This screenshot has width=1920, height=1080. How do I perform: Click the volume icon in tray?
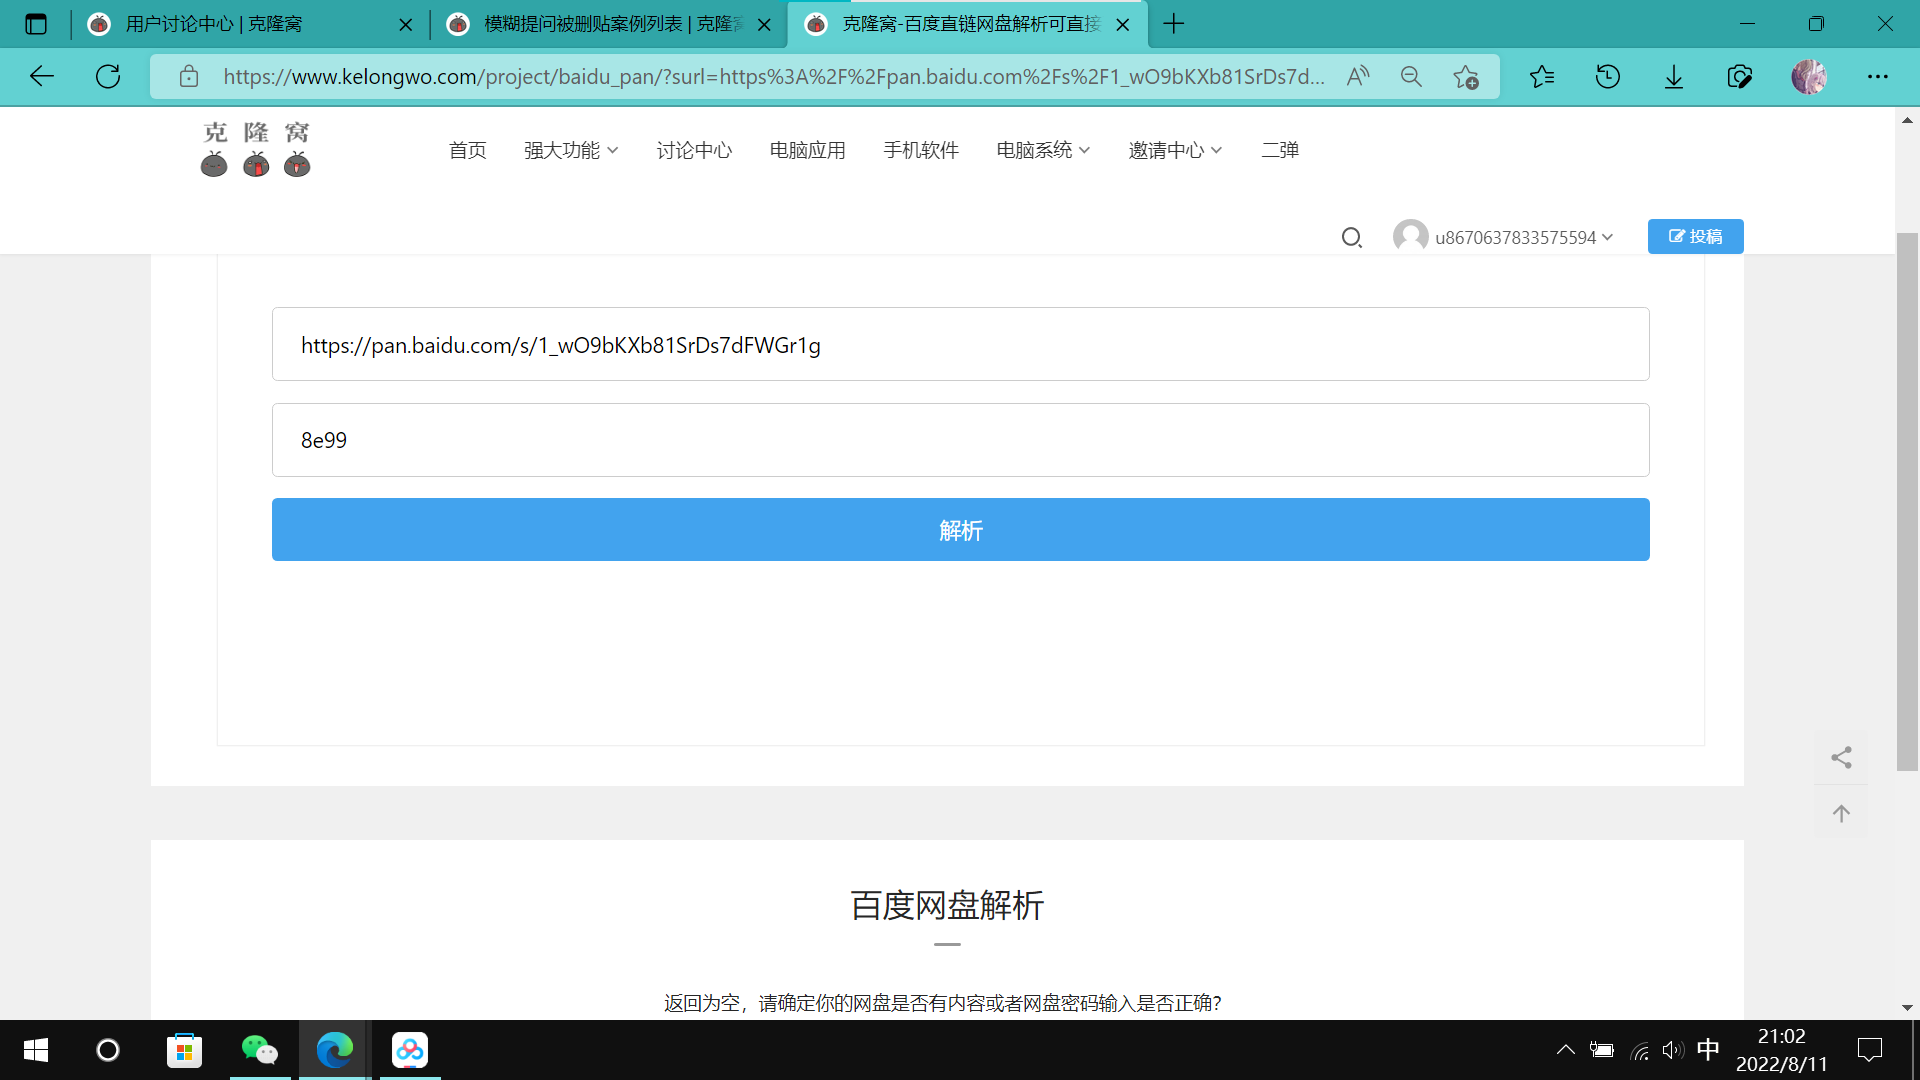pyautogui.click(x=1672, y=1050)
